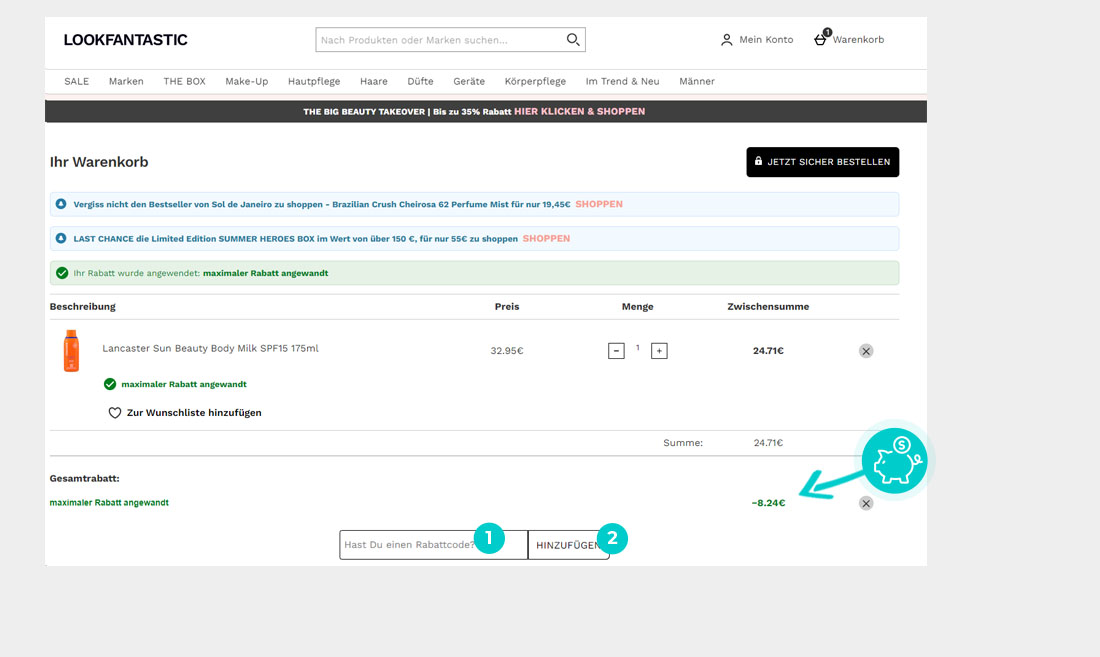Increase quantity with plus button

[x=659, y=351]
